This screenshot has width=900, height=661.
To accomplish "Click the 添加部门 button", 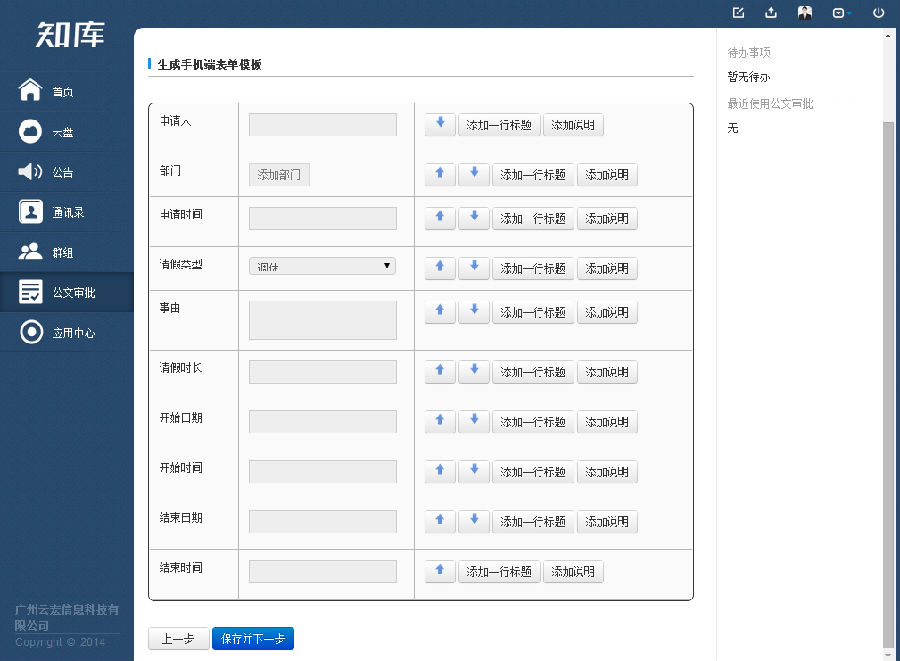I will click(279, 175).
